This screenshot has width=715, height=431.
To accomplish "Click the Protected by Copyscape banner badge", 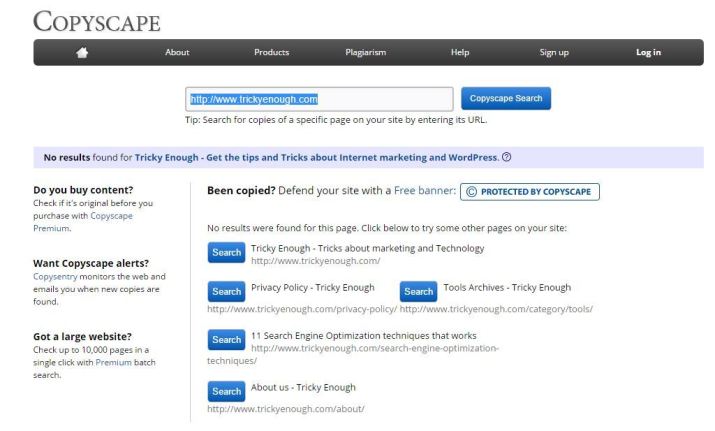I will pos(529,191).
